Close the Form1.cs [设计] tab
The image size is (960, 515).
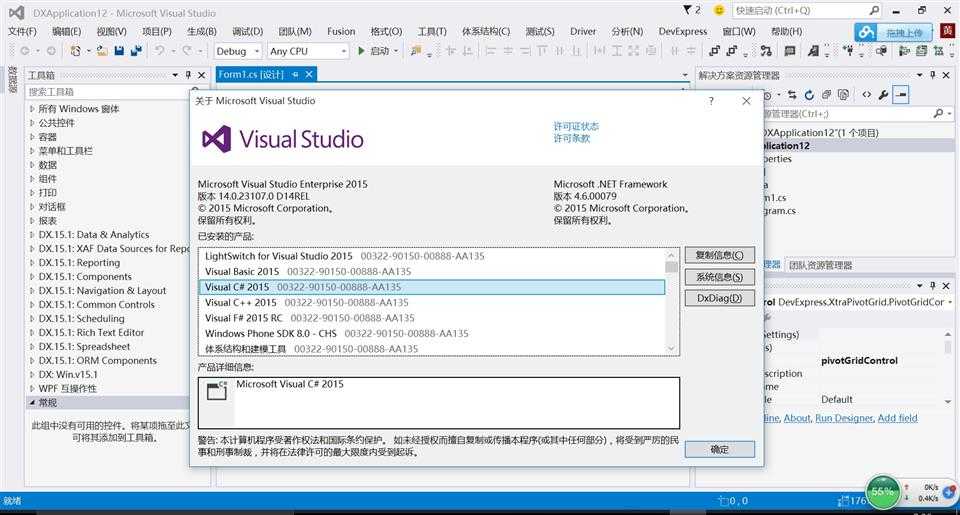[309, 74]
